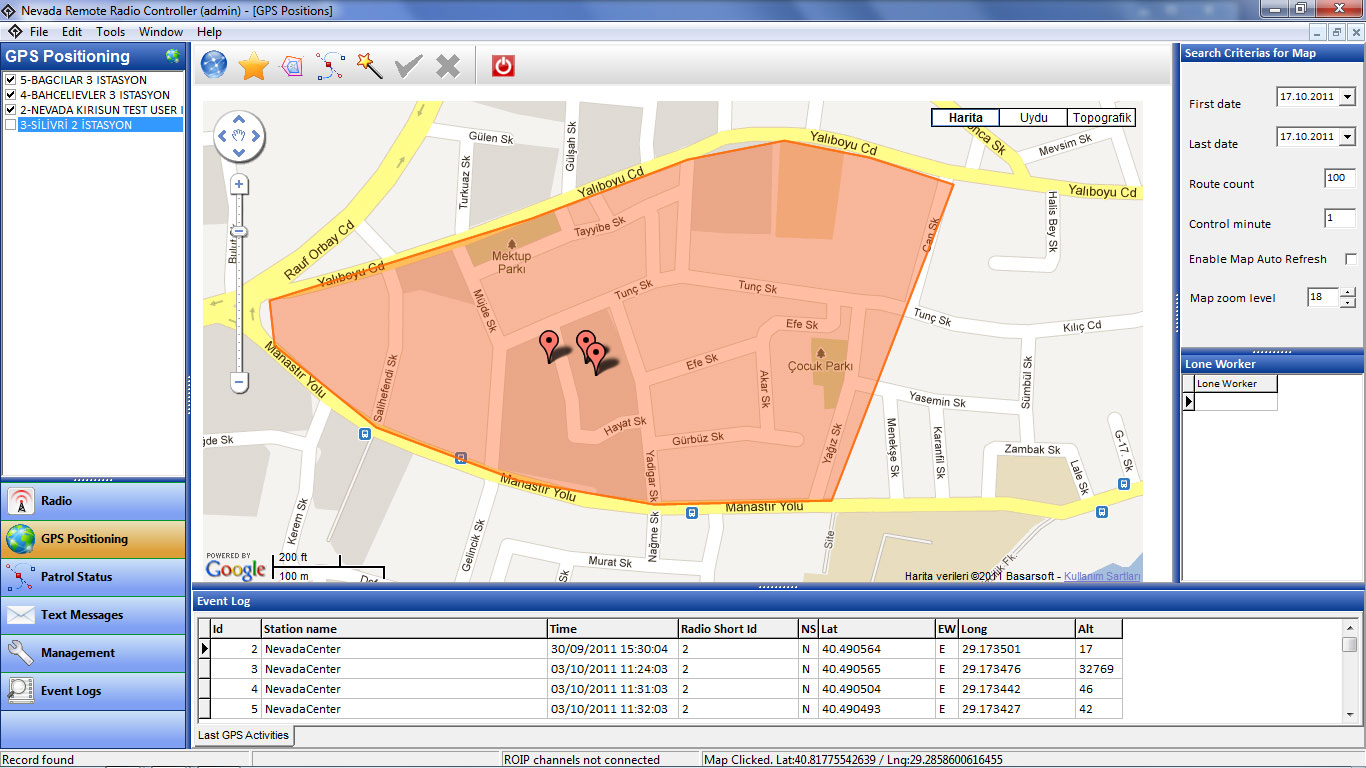The image size is (1366, 768).
Task: Open the Management section
Action: tap(93, 653)
